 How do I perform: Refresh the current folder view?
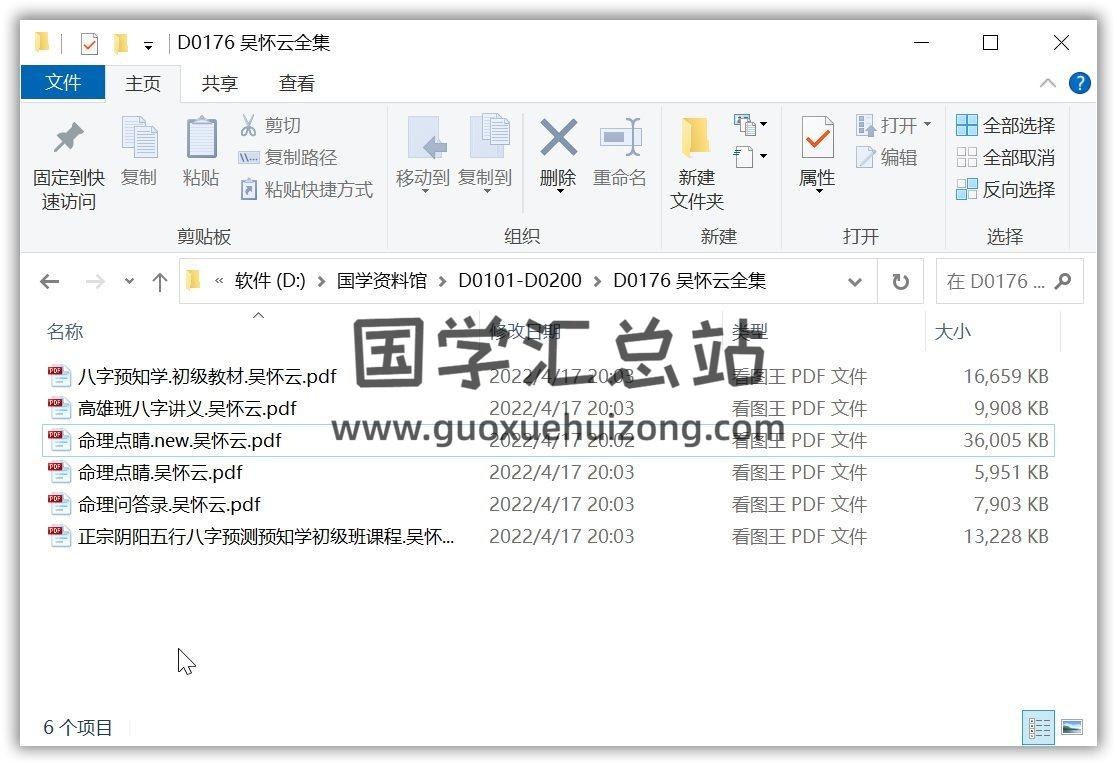(900, 282)
